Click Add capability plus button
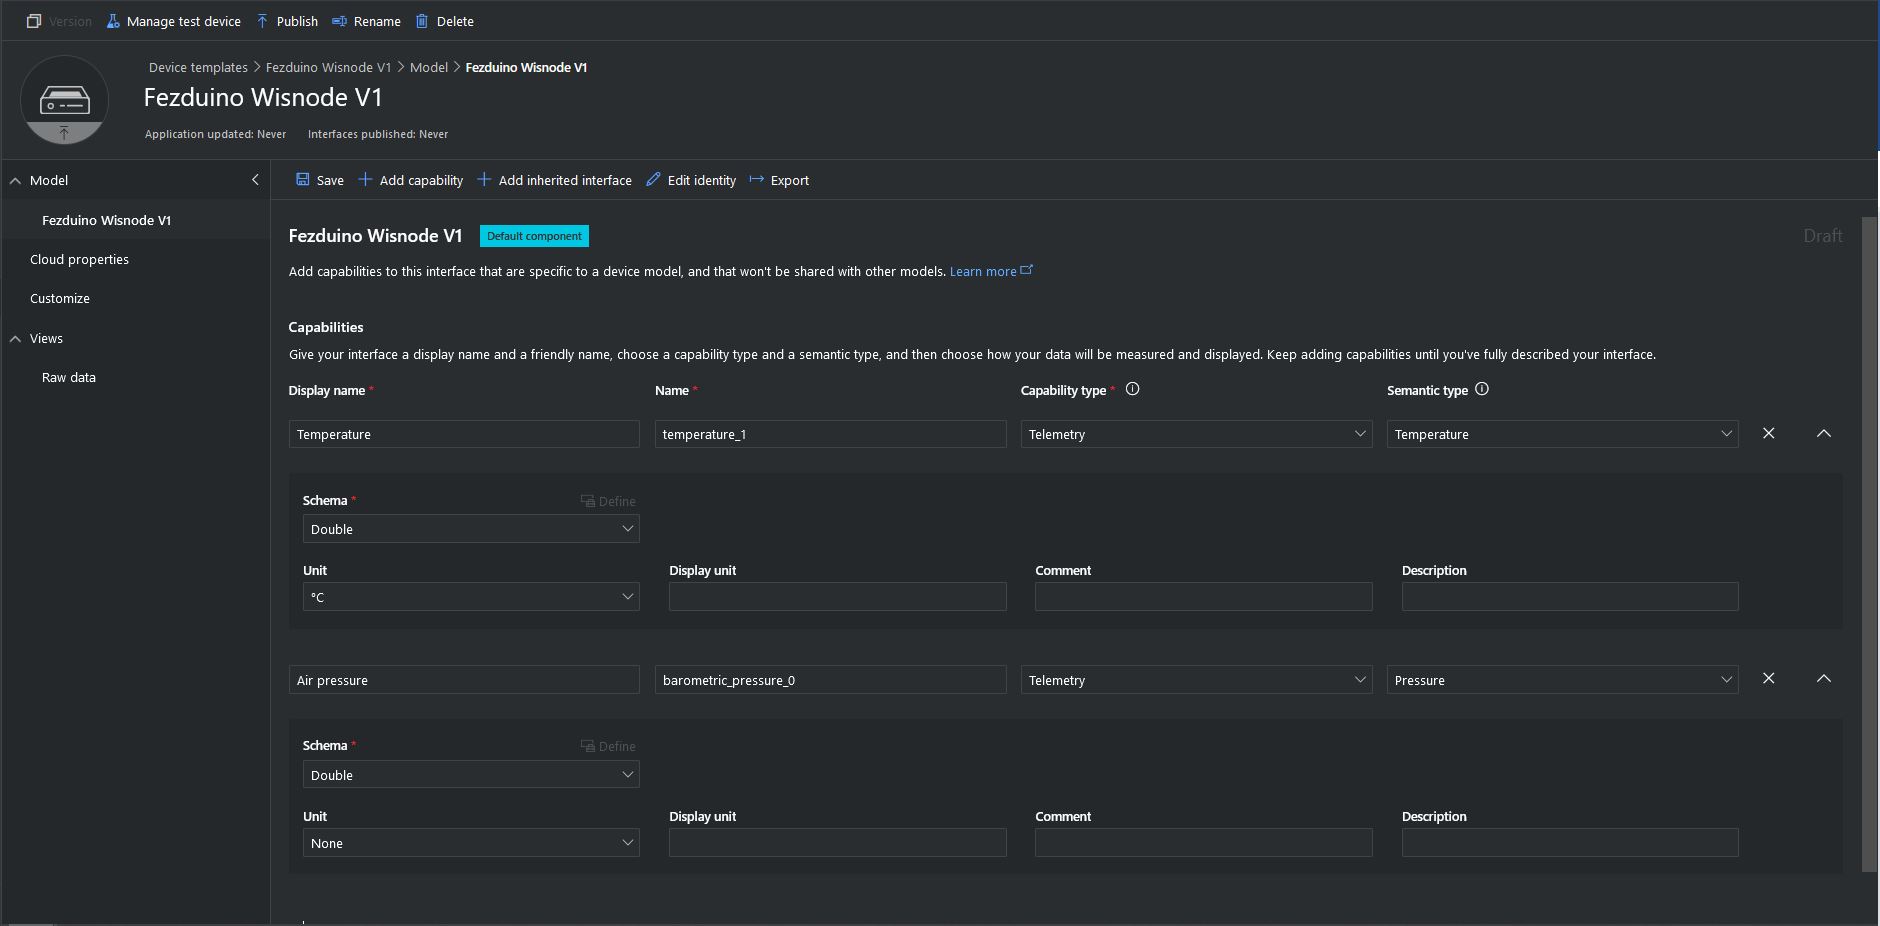 tap(411, 180)
